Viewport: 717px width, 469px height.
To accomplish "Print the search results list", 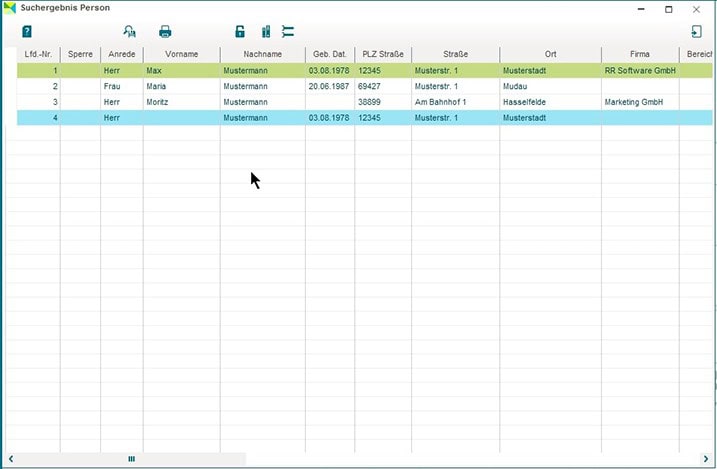I will tap(165, 32).
